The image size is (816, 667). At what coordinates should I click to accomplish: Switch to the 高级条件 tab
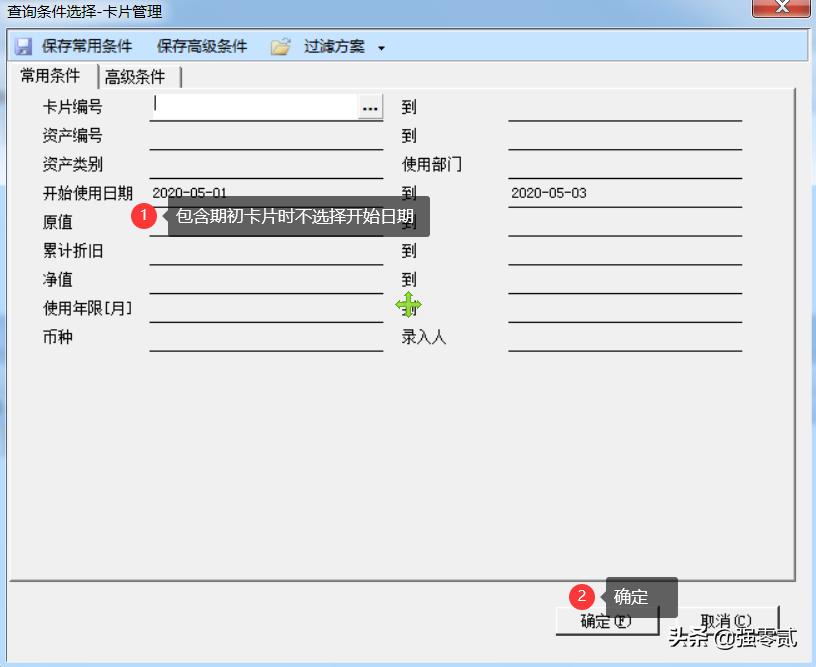click(136, 76)
